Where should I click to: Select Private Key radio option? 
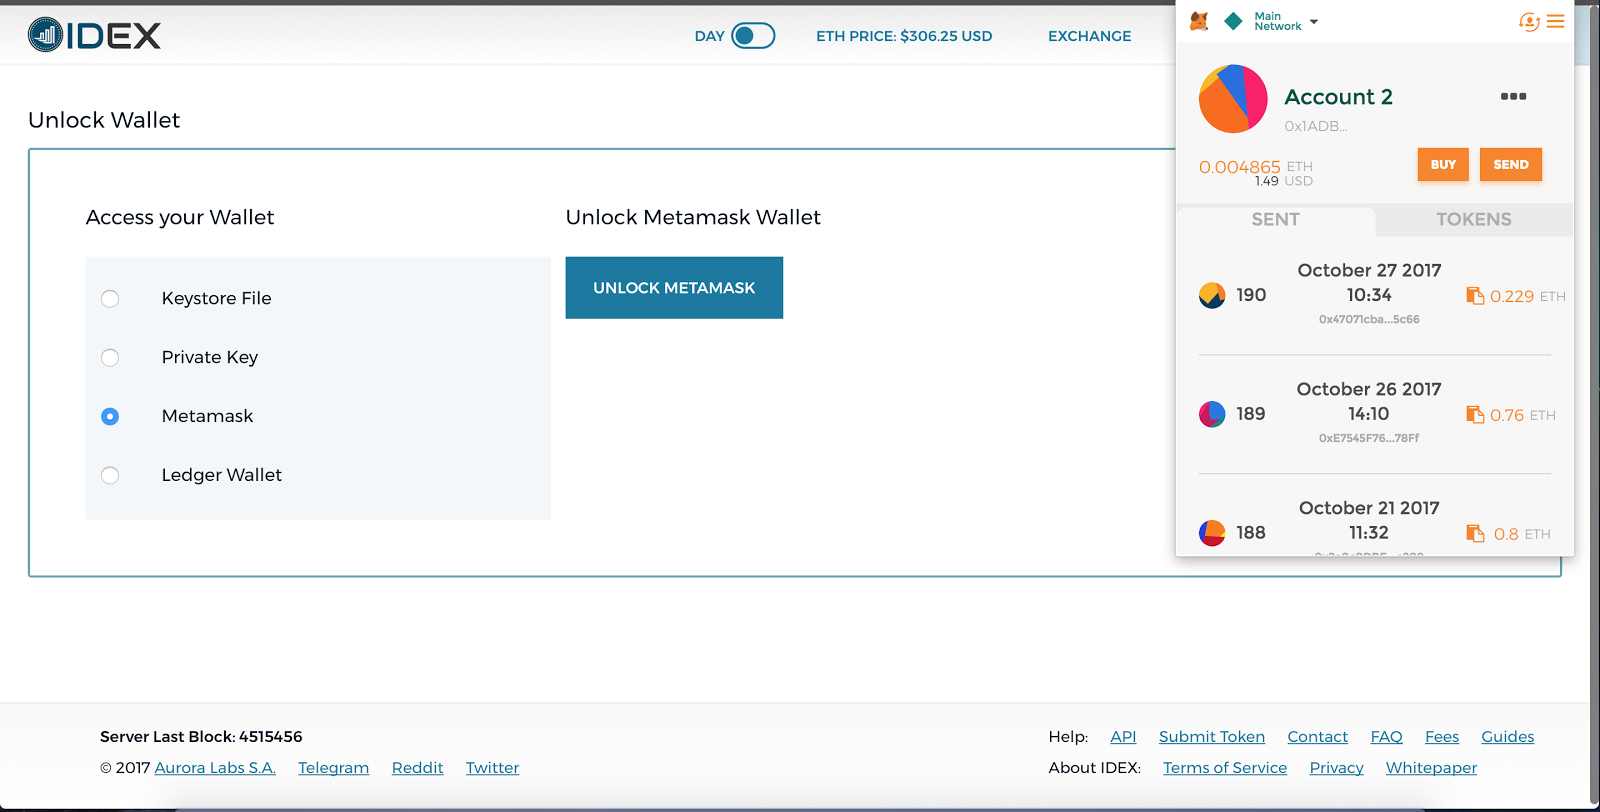[x=110, y=358]
